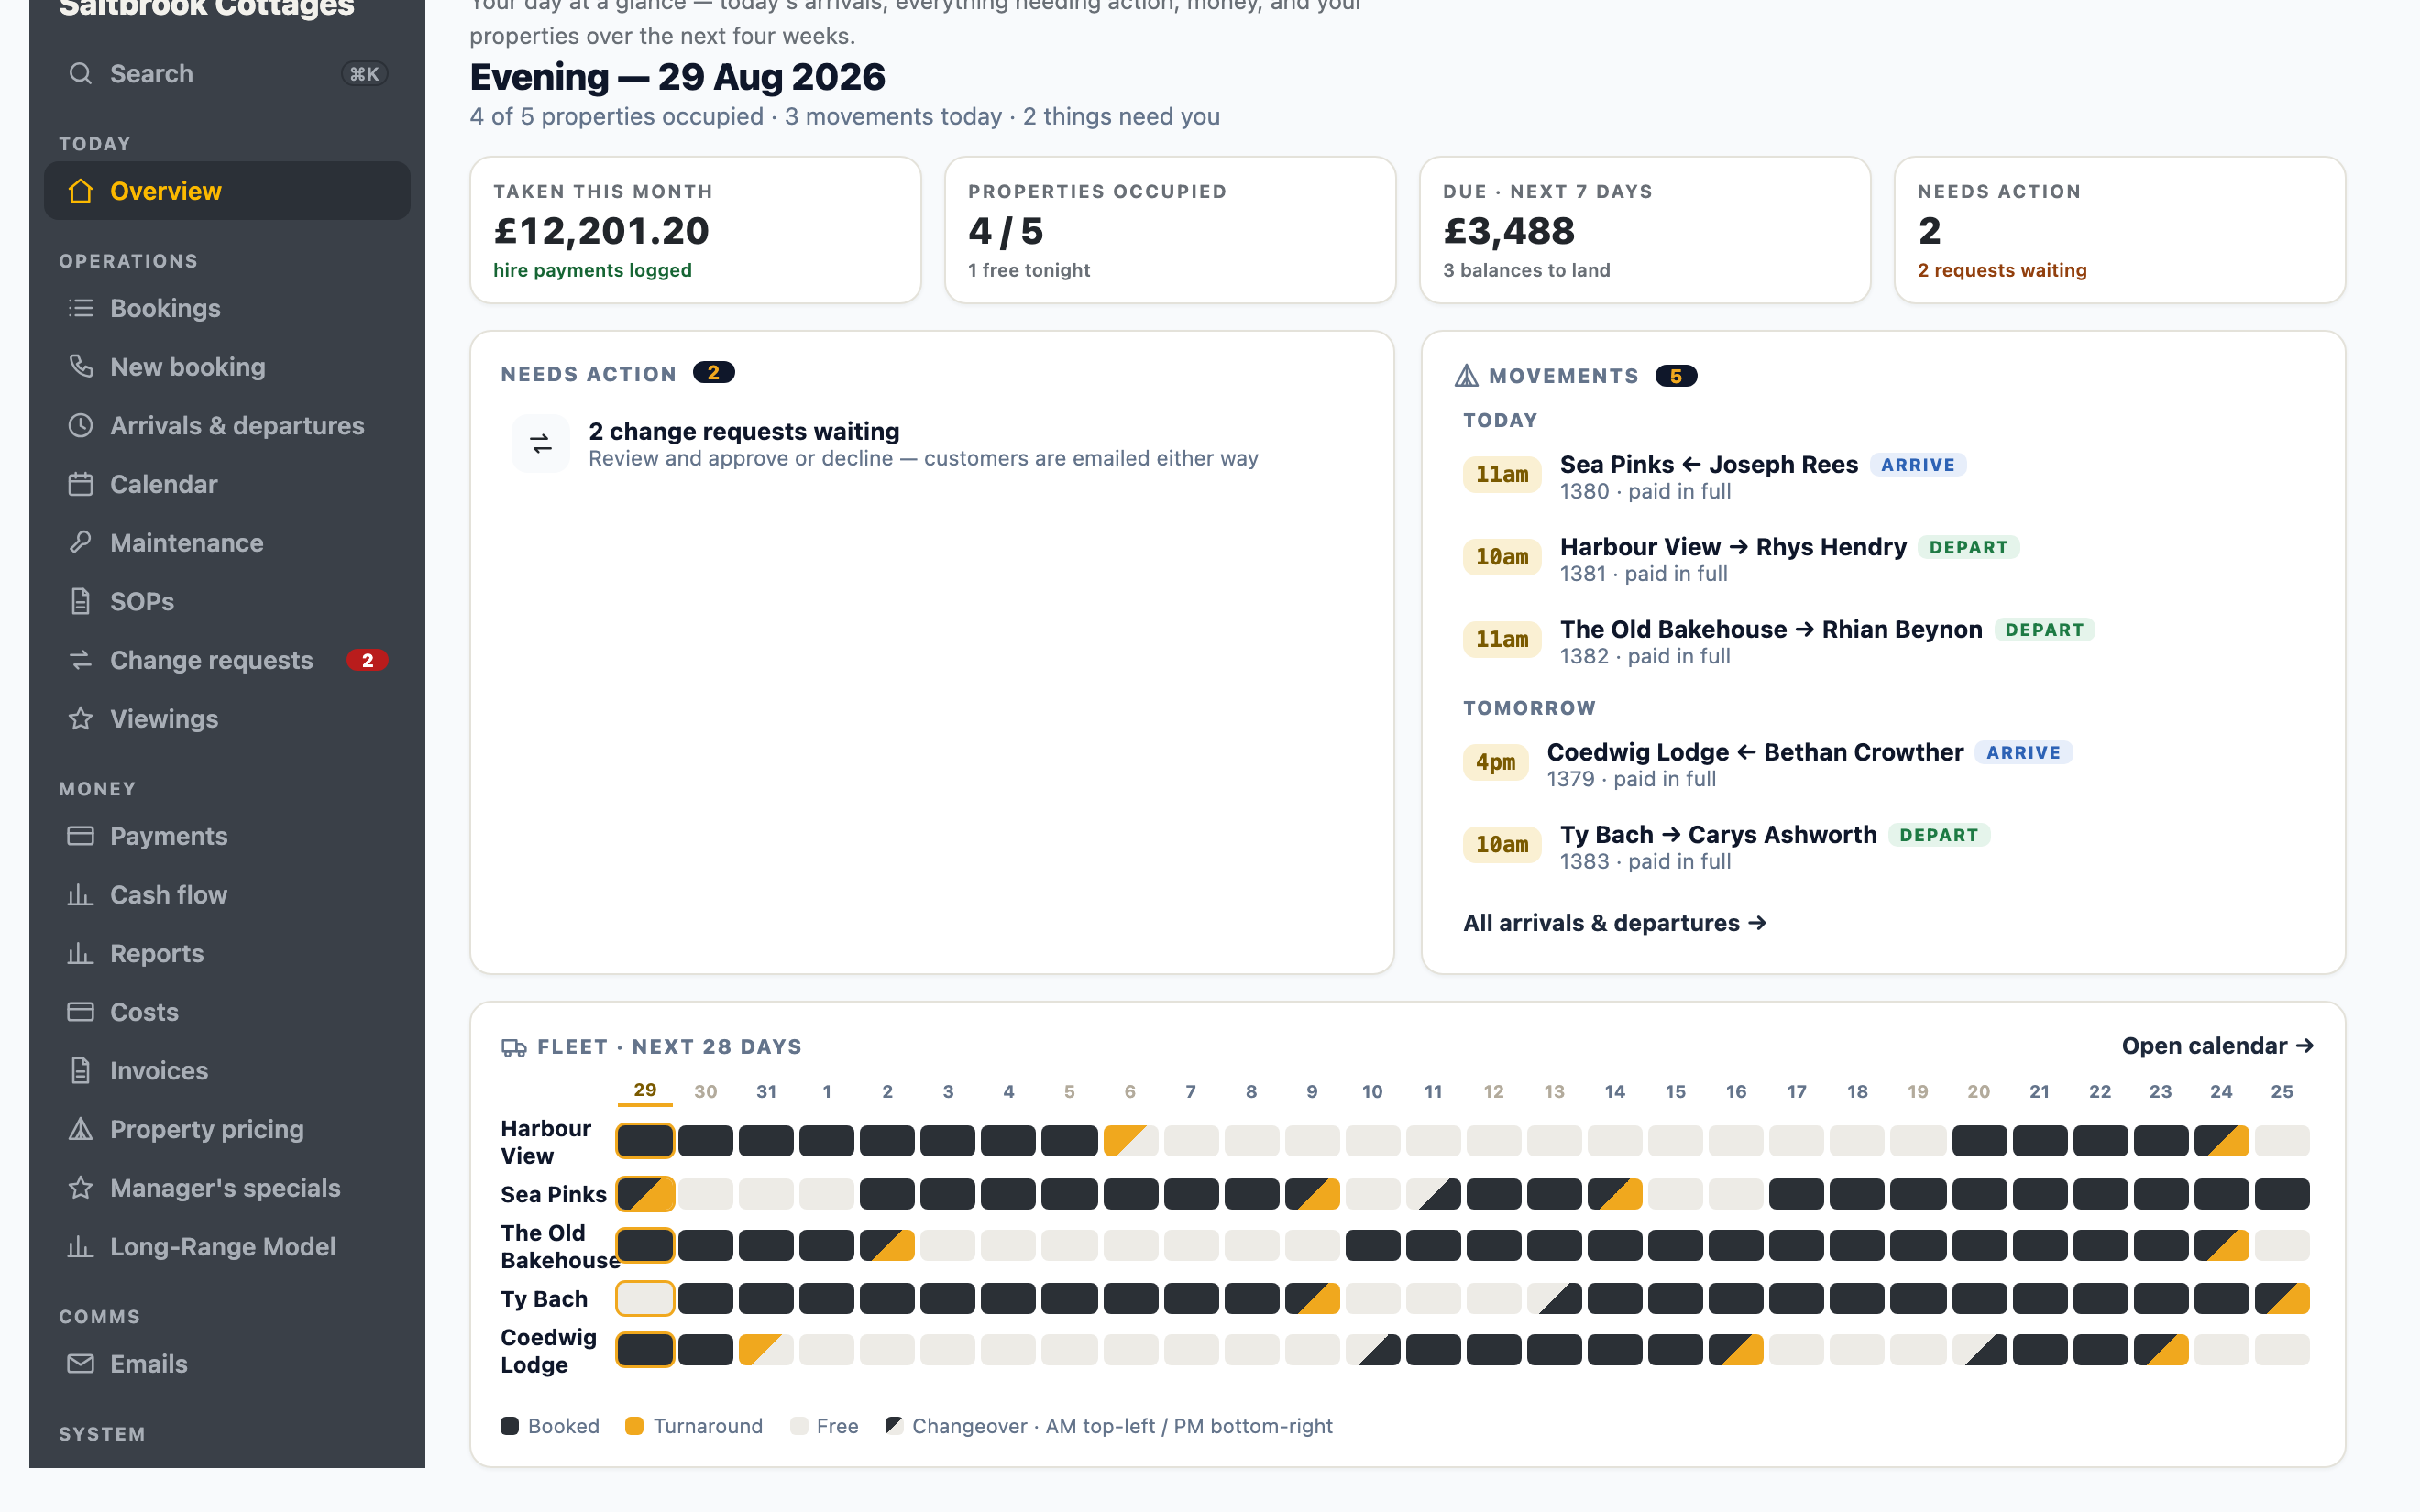
Task: Open Harbour View Rhys Hendry departure
Action: [1883, 560]
